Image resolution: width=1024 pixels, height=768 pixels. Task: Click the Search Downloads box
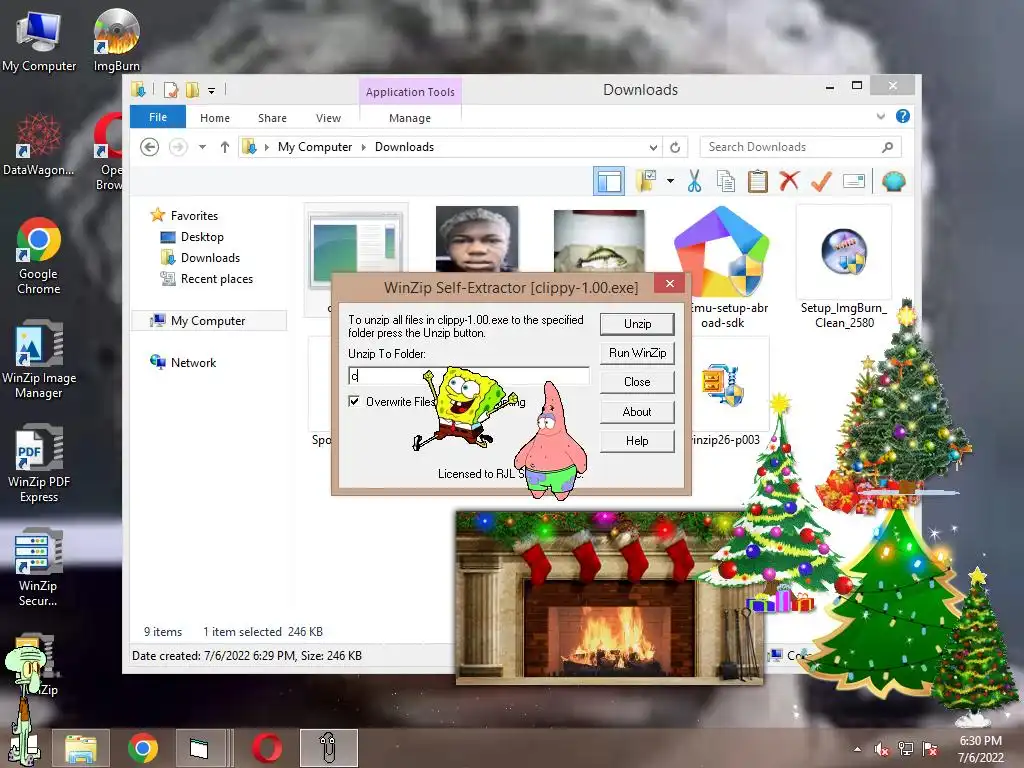(x=800, y=148)
